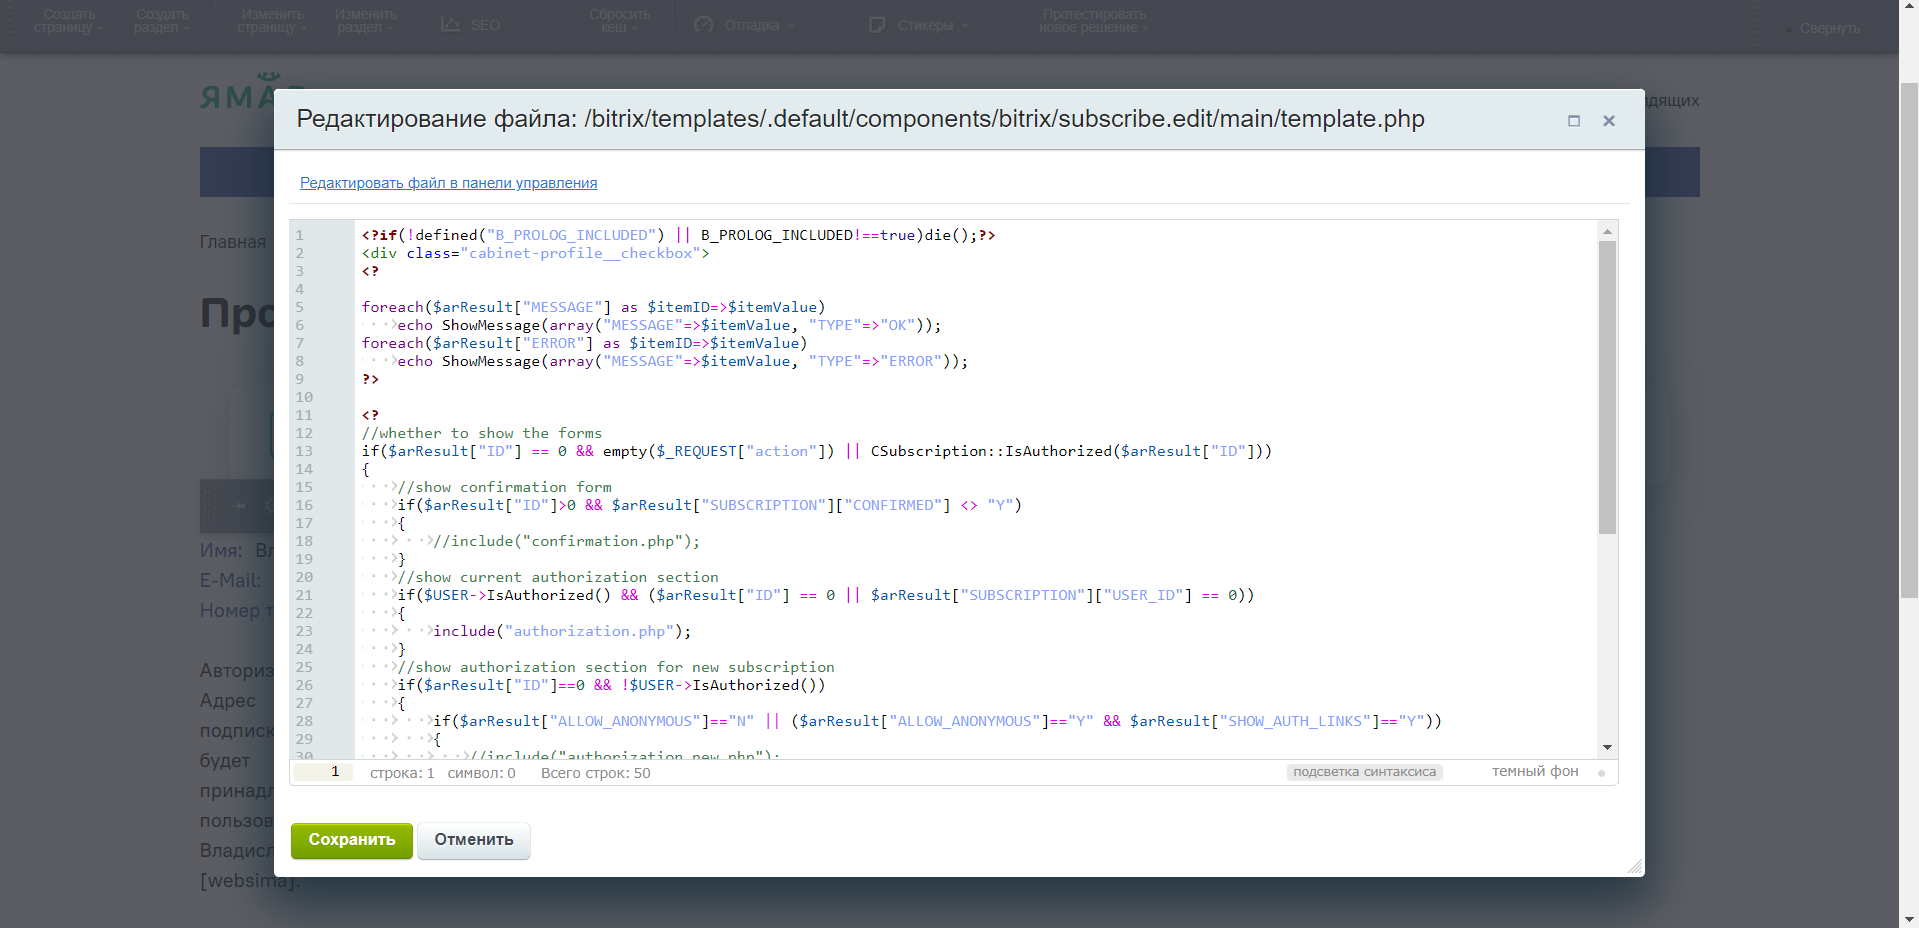Grab the dialog resize corner handle
Image resolution: width=1919 pixels, height=928 pixels.
tap(1634, 866)
